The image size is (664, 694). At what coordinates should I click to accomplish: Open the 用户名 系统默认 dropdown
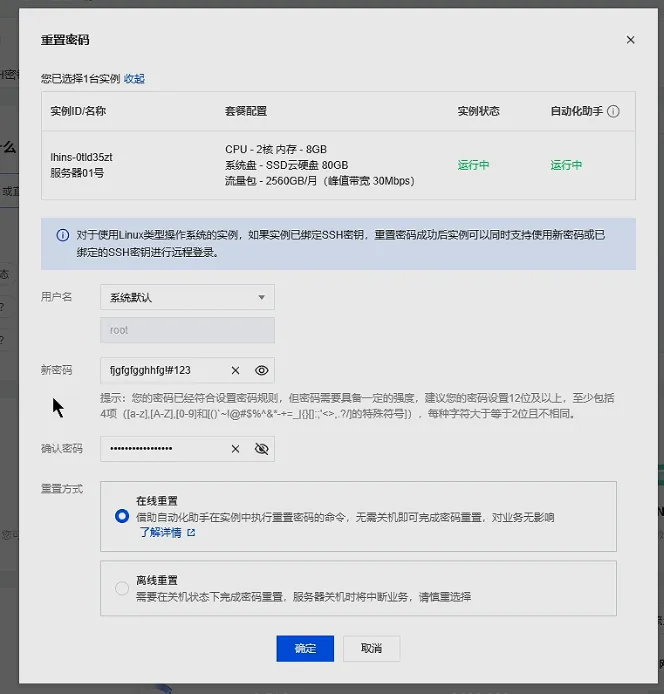coord(187,297)
